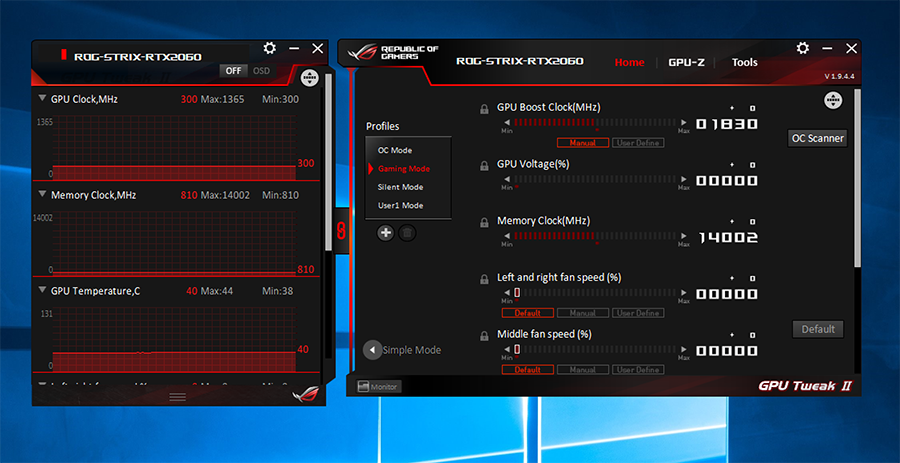The image size is (900, 463).
Task: Click the Left and right fan speed slider
Action: coord(595,293)
